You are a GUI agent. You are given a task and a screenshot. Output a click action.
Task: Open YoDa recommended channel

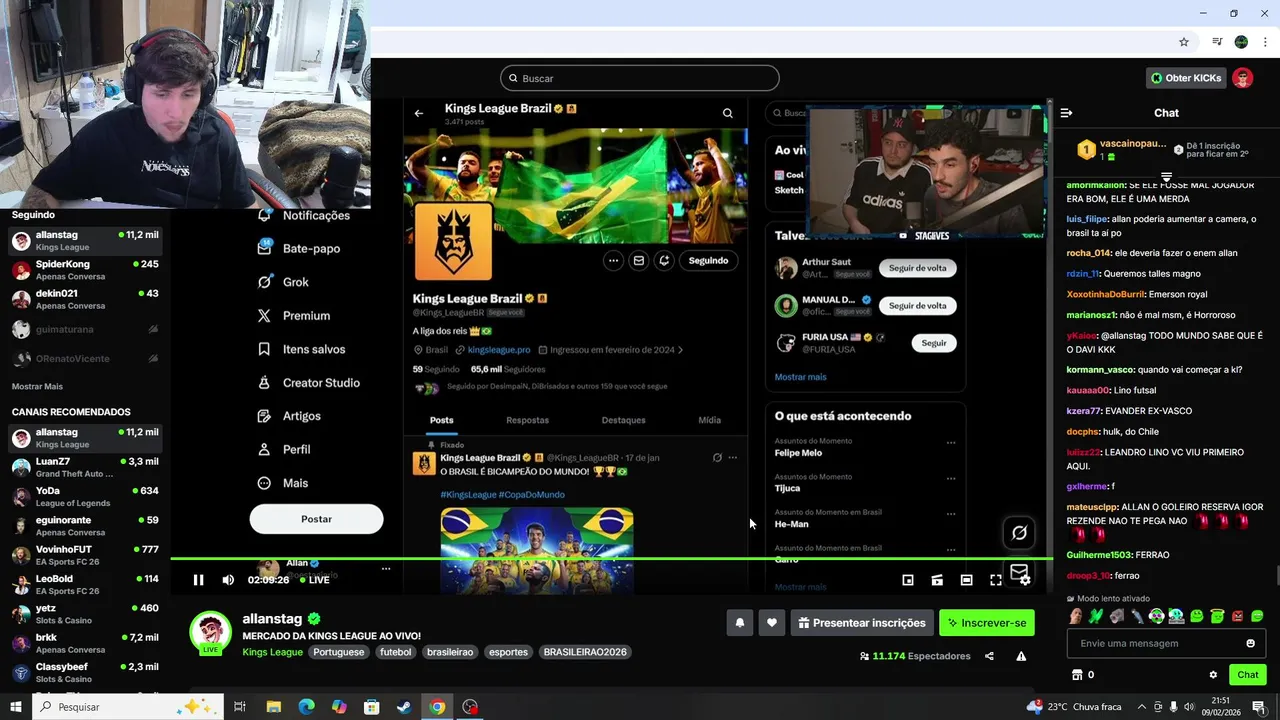[85, 497]
